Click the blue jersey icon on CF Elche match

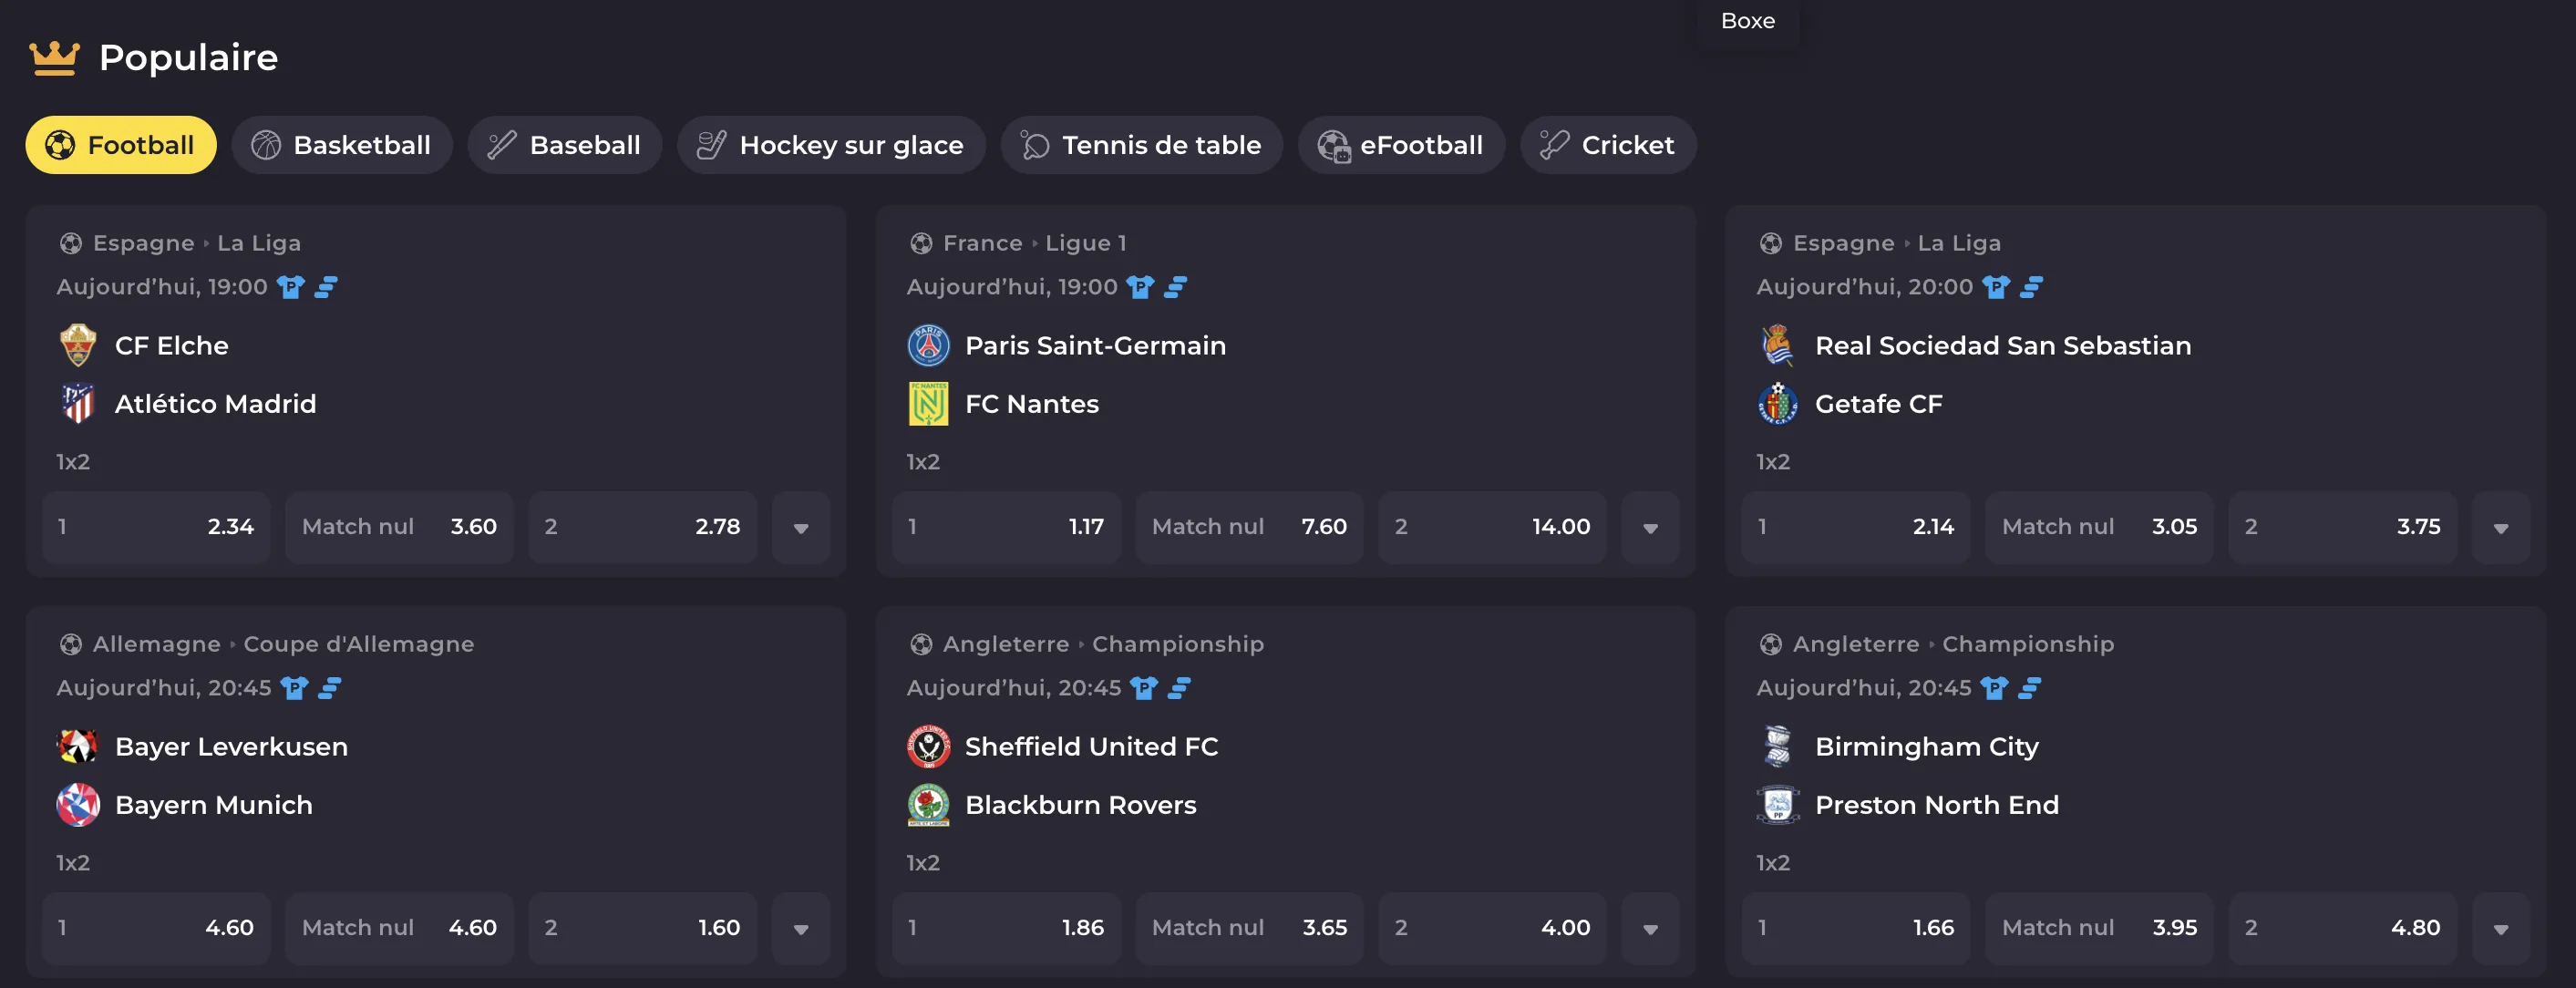coord(291,288)
